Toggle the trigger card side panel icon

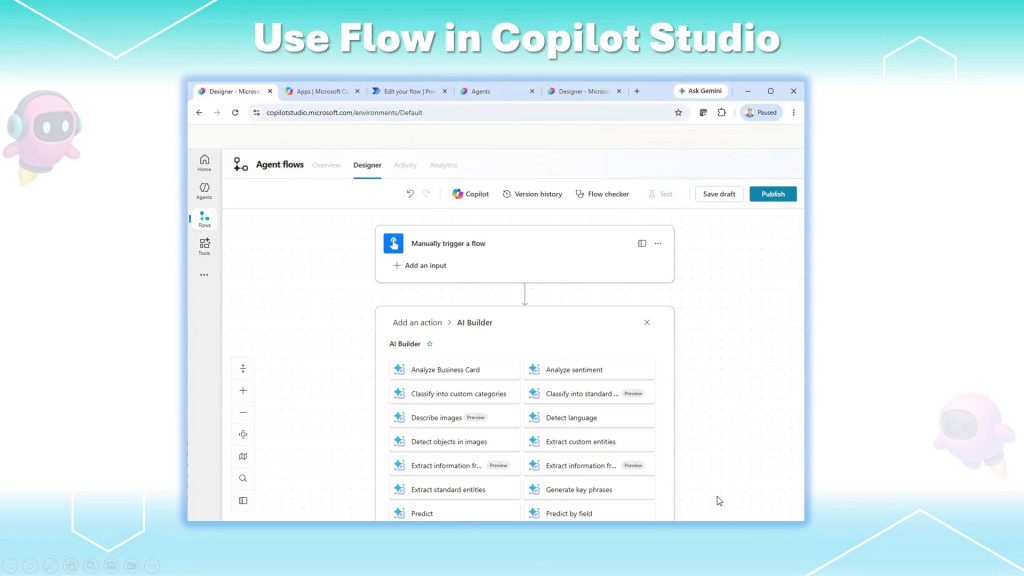tap(642, 244)
